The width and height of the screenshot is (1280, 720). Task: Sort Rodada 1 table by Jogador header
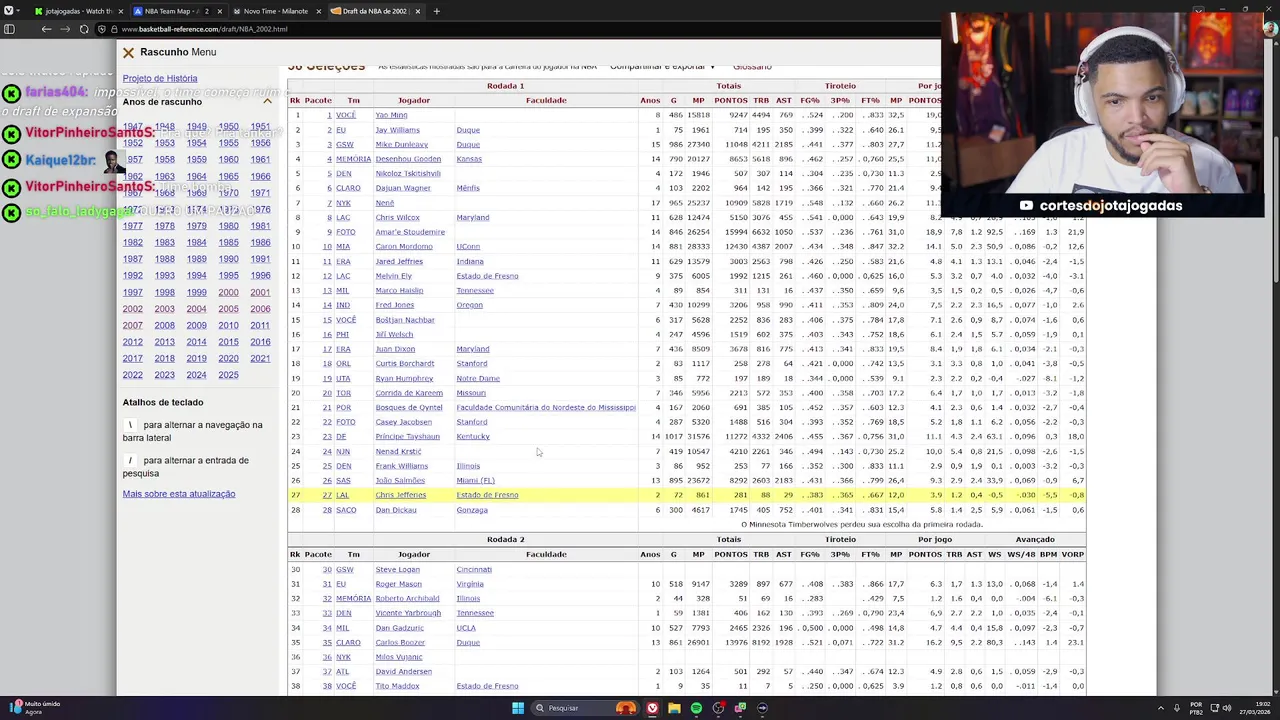tap(413, 100)
